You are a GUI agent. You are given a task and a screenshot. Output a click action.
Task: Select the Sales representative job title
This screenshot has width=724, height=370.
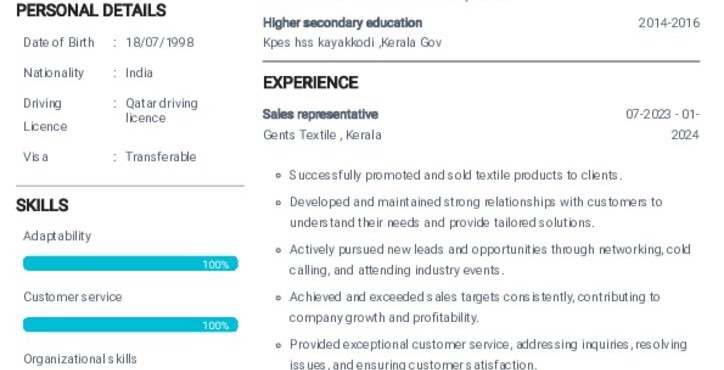tap(320, 114)
